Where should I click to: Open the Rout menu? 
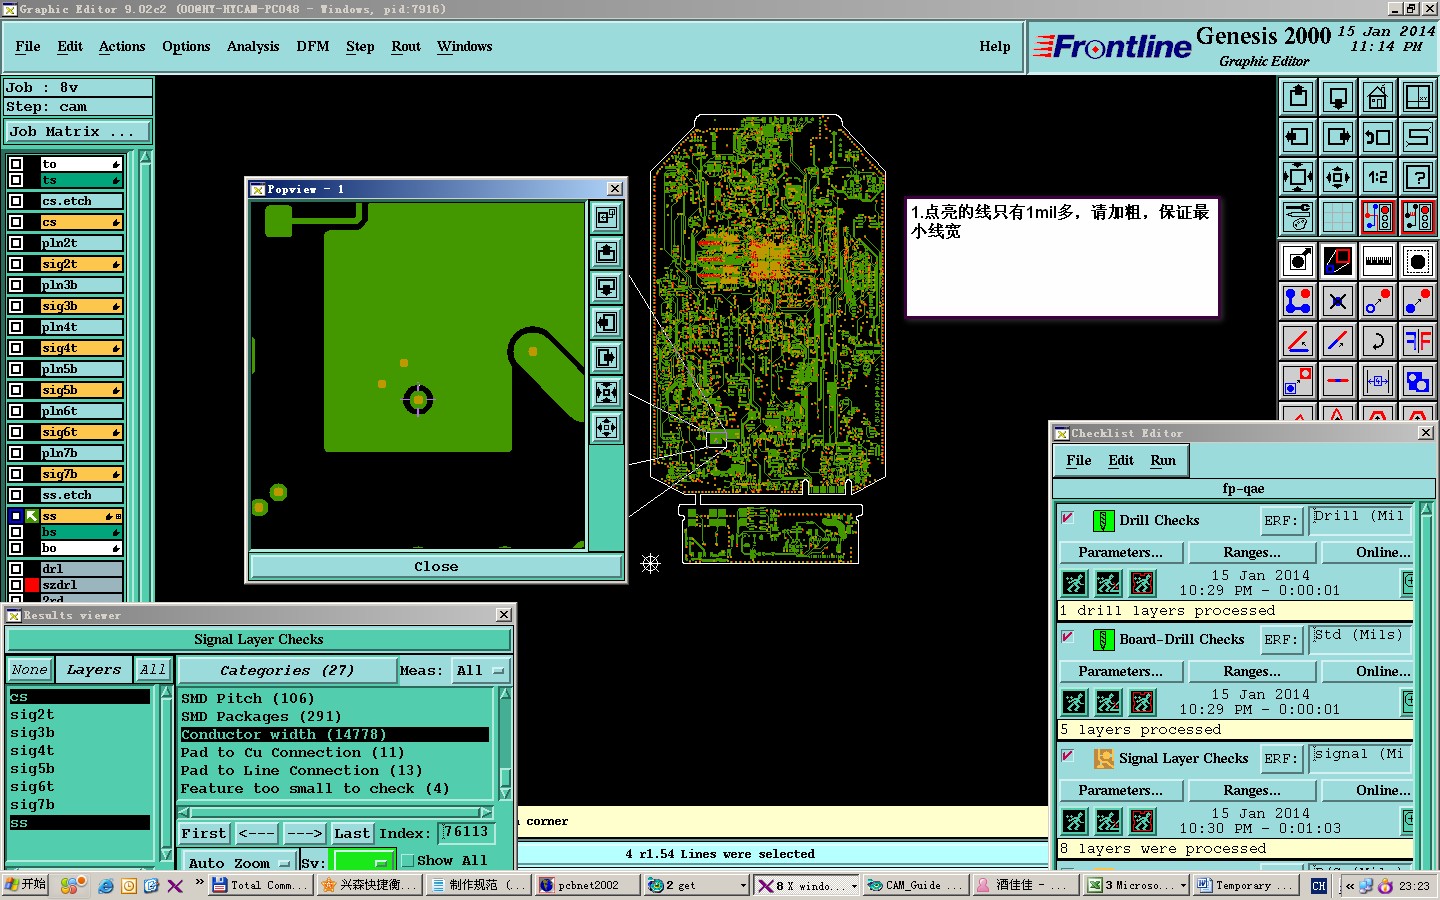(406, 46)
